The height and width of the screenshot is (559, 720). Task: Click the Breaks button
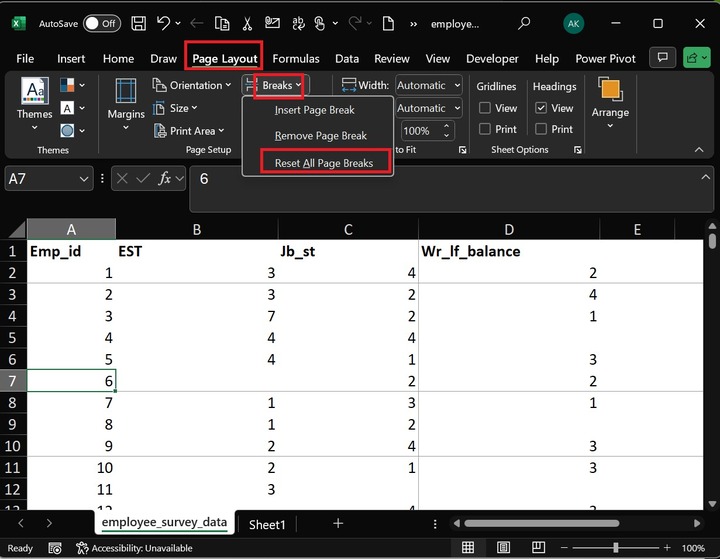point(277,86)
